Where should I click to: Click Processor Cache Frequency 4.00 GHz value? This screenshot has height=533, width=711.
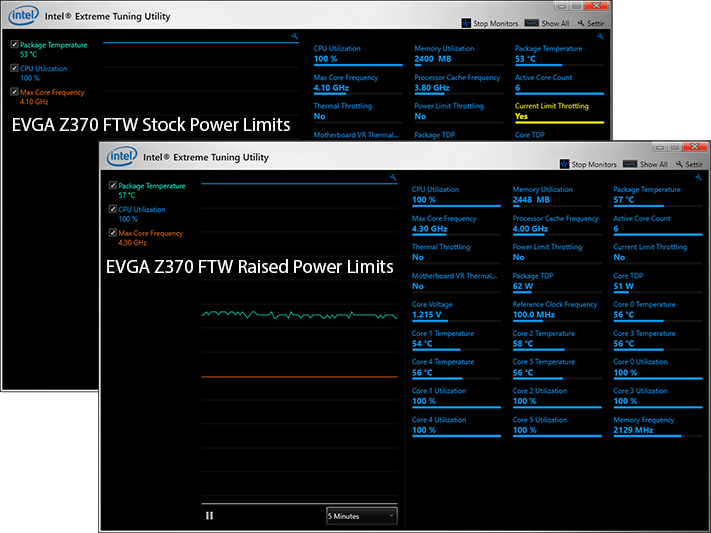530,229
